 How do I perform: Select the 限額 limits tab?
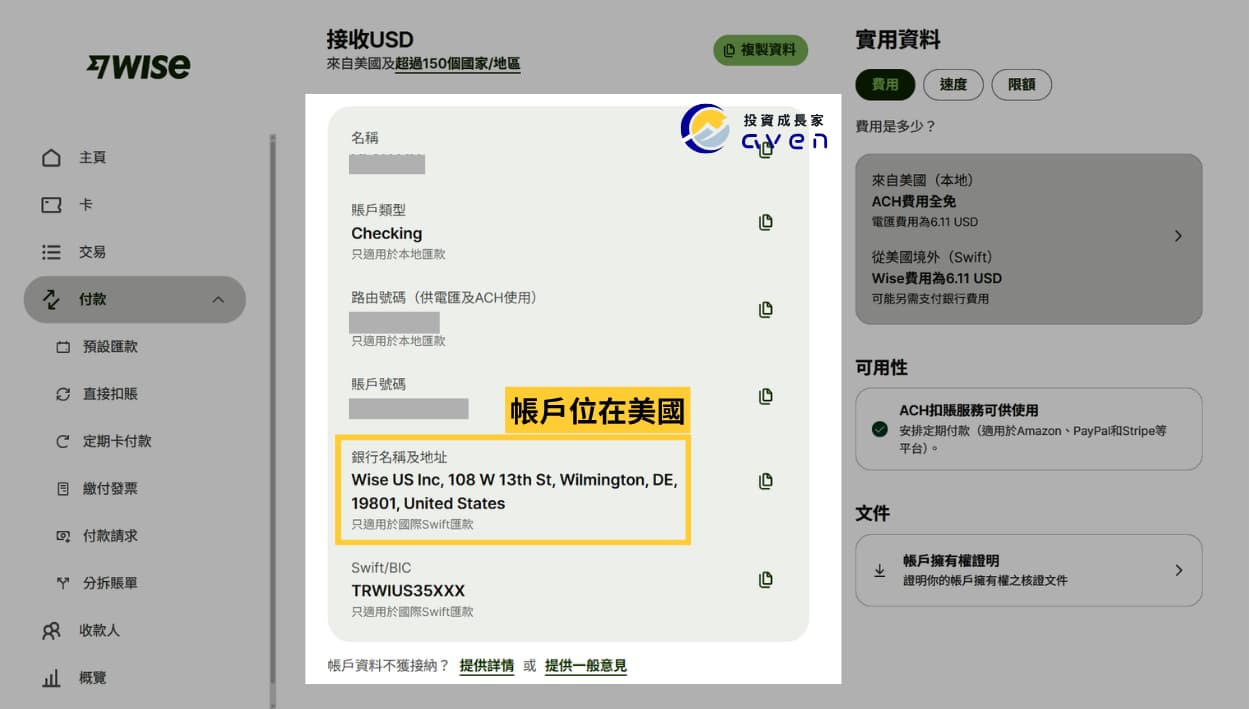(1021, 85)
